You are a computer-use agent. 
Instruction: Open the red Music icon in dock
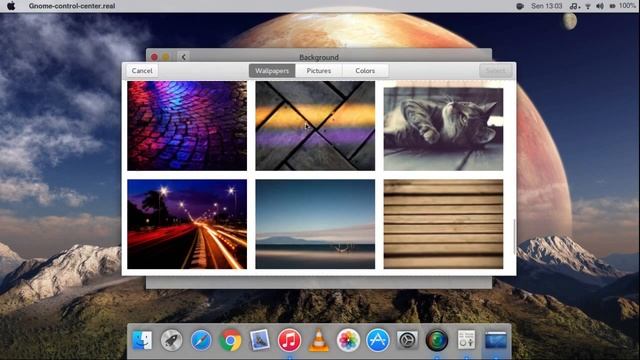pyautogui.click(x=289, y=340)
